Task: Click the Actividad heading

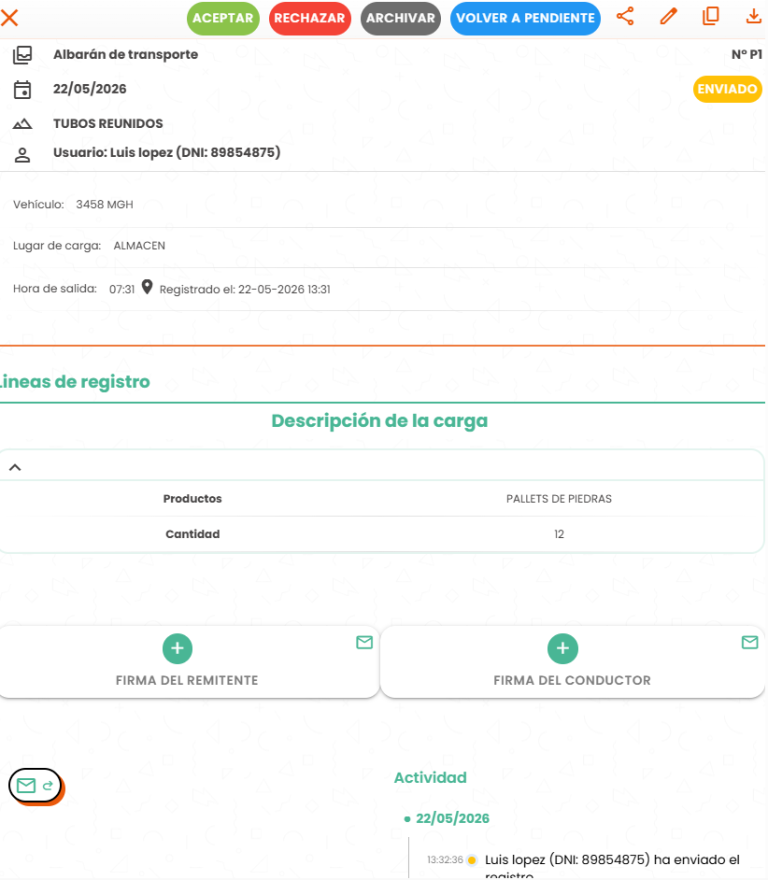Action: tap(430, 777)
